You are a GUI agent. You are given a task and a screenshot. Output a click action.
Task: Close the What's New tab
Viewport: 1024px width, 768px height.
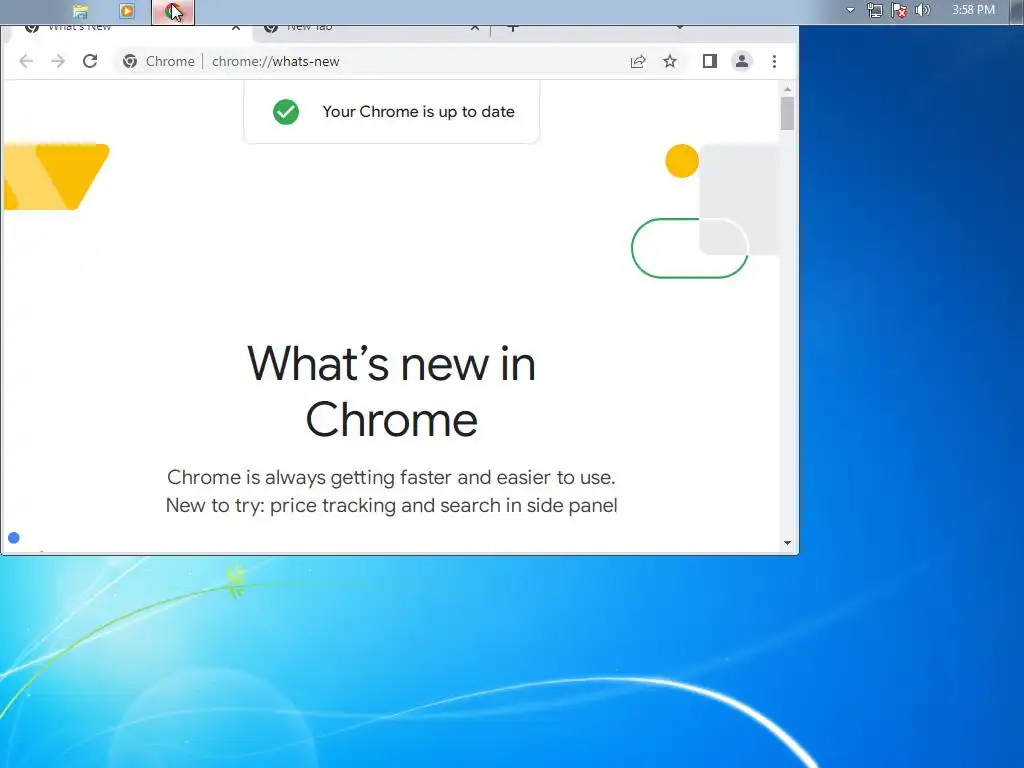[236, 27]
